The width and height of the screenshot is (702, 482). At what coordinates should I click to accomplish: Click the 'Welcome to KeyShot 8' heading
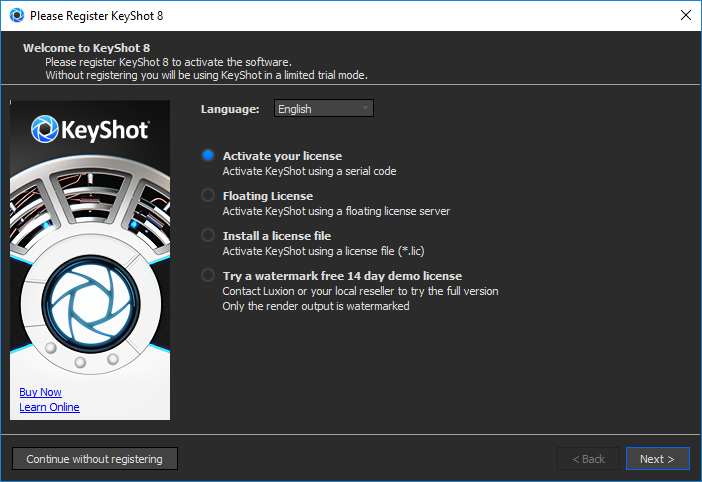pyautogui.click(x=86, y=48)
